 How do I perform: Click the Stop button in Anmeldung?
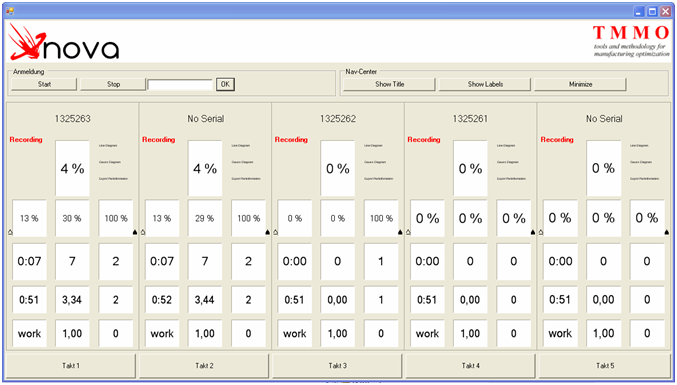pyautogui.click(x=113, y=84)
